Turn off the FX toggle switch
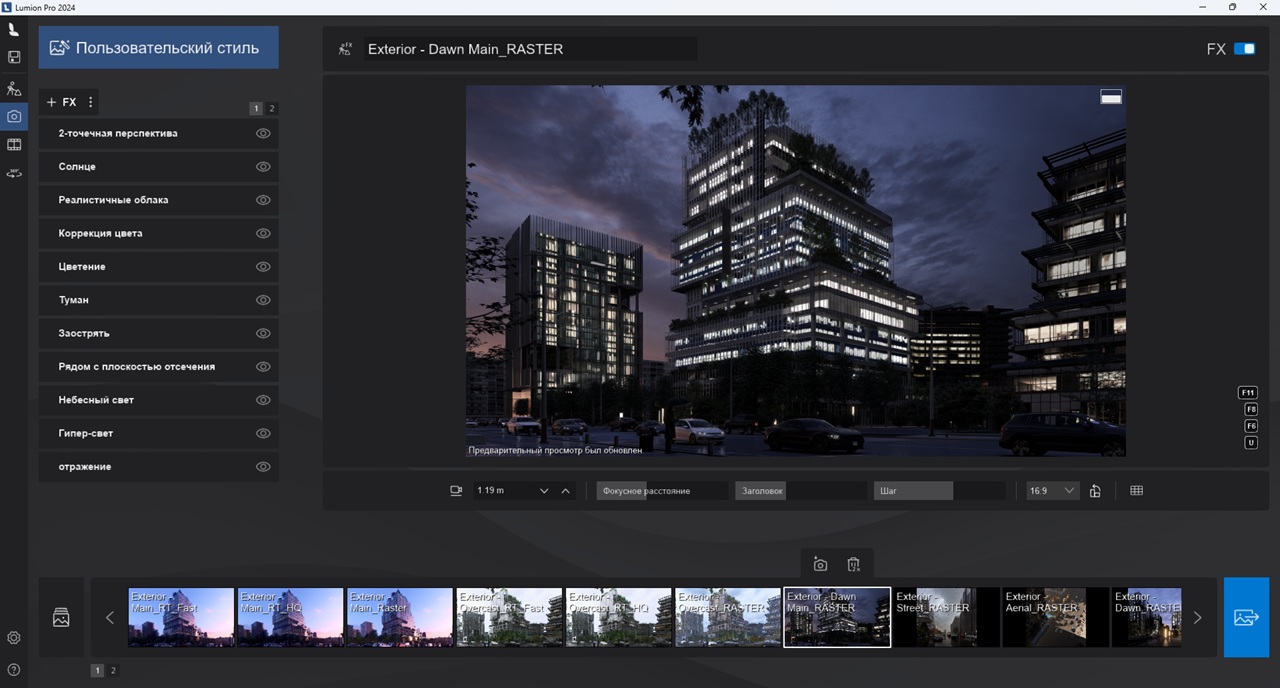The height and width of the screenshot is (688, 1280). click(1244, 49)
